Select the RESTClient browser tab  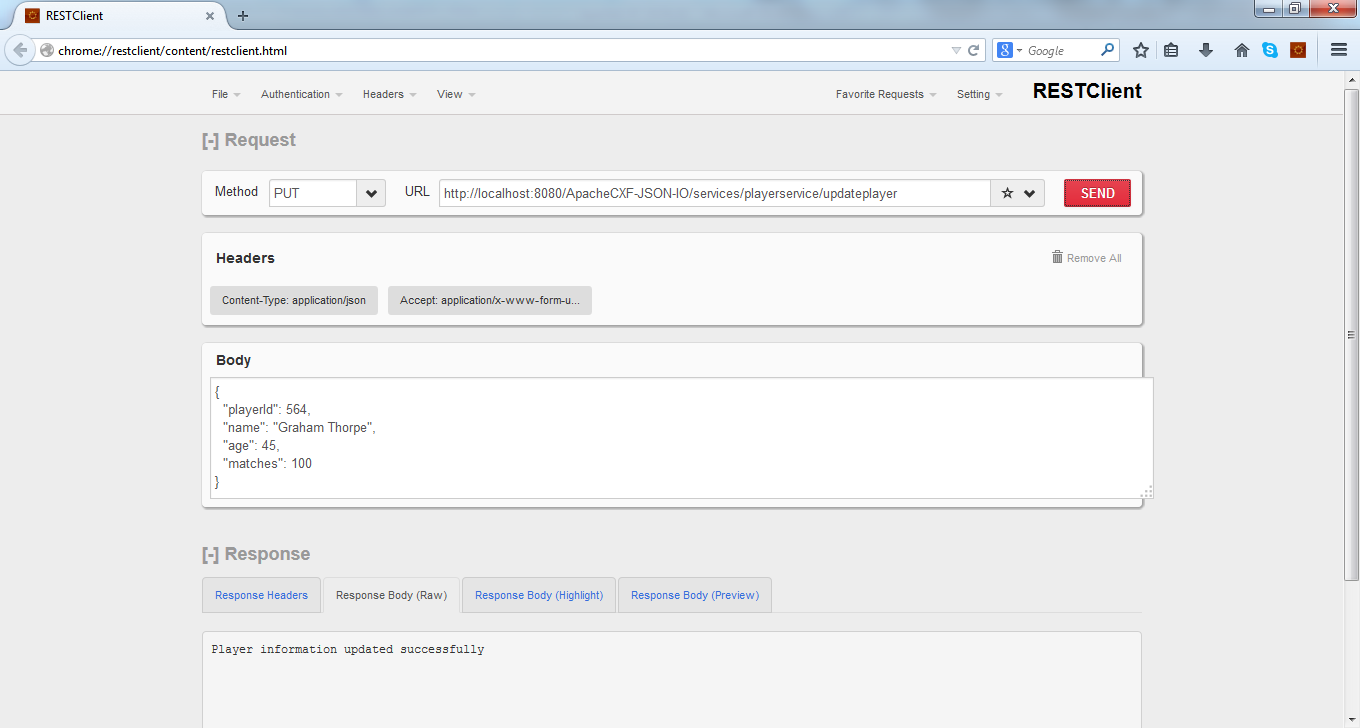tap(120, 16)
